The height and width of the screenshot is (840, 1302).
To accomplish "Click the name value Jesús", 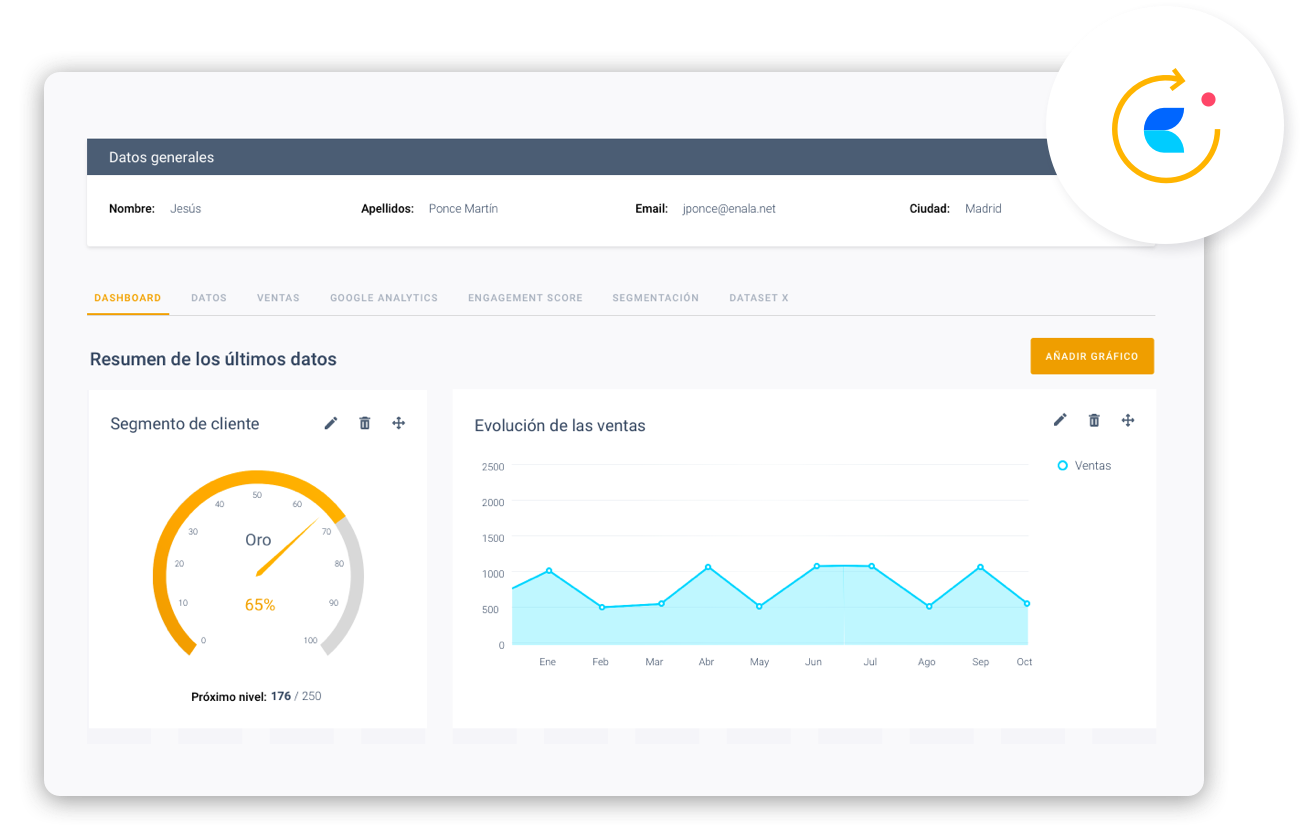I will pos(186,209).
